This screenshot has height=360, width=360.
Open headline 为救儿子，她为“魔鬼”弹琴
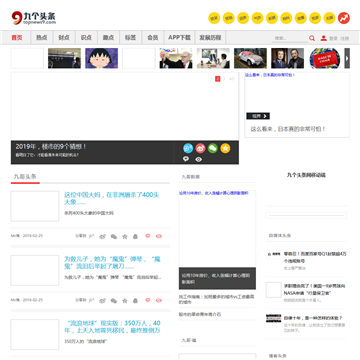click(113, 263)
